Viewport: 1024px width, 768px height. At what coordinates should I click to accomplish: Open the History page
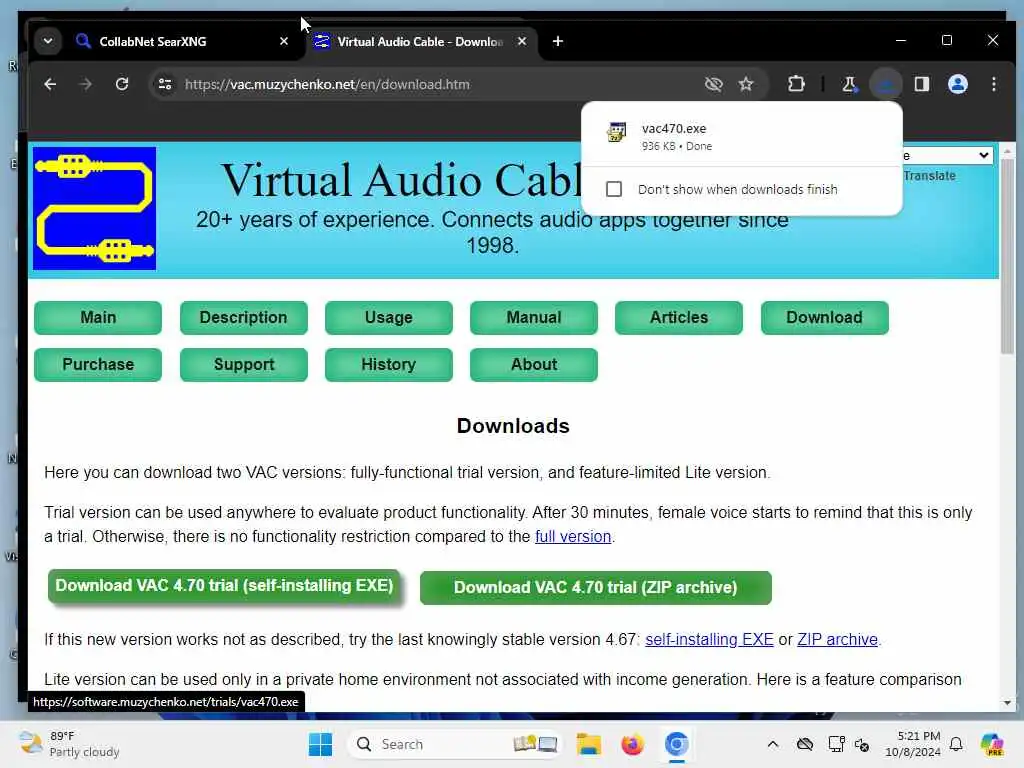389,364
